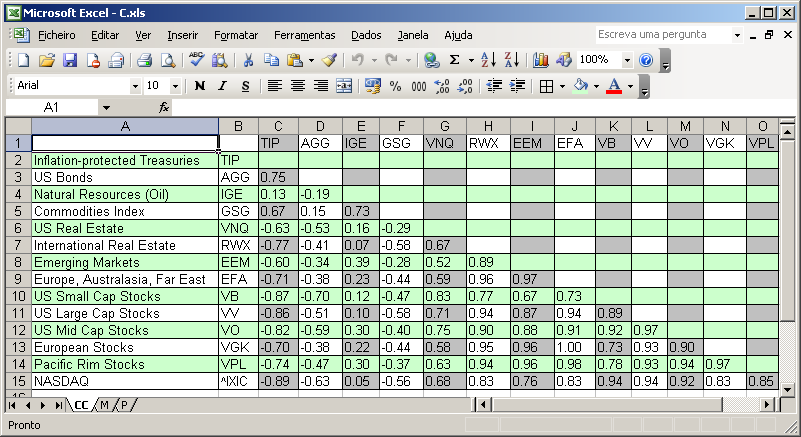Toggle underline formatting (S button)
The width and height of the screenshot is (801, 437).
point(246,86)
